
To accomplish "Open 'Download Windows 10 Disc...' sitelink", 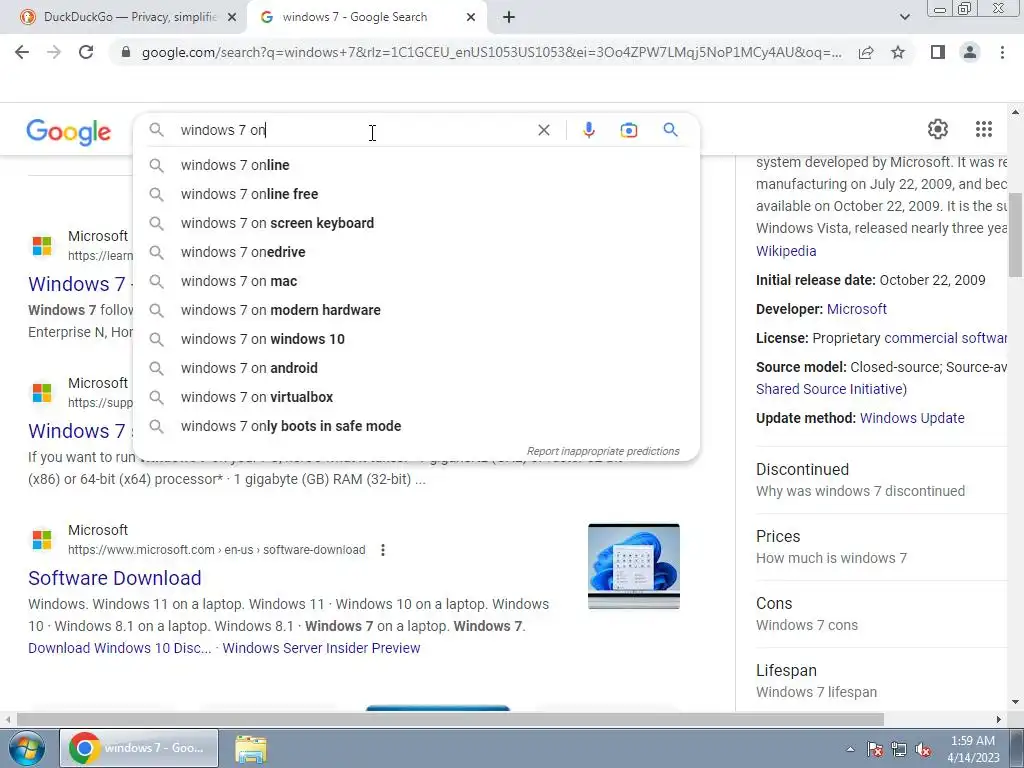I will 120,648.
